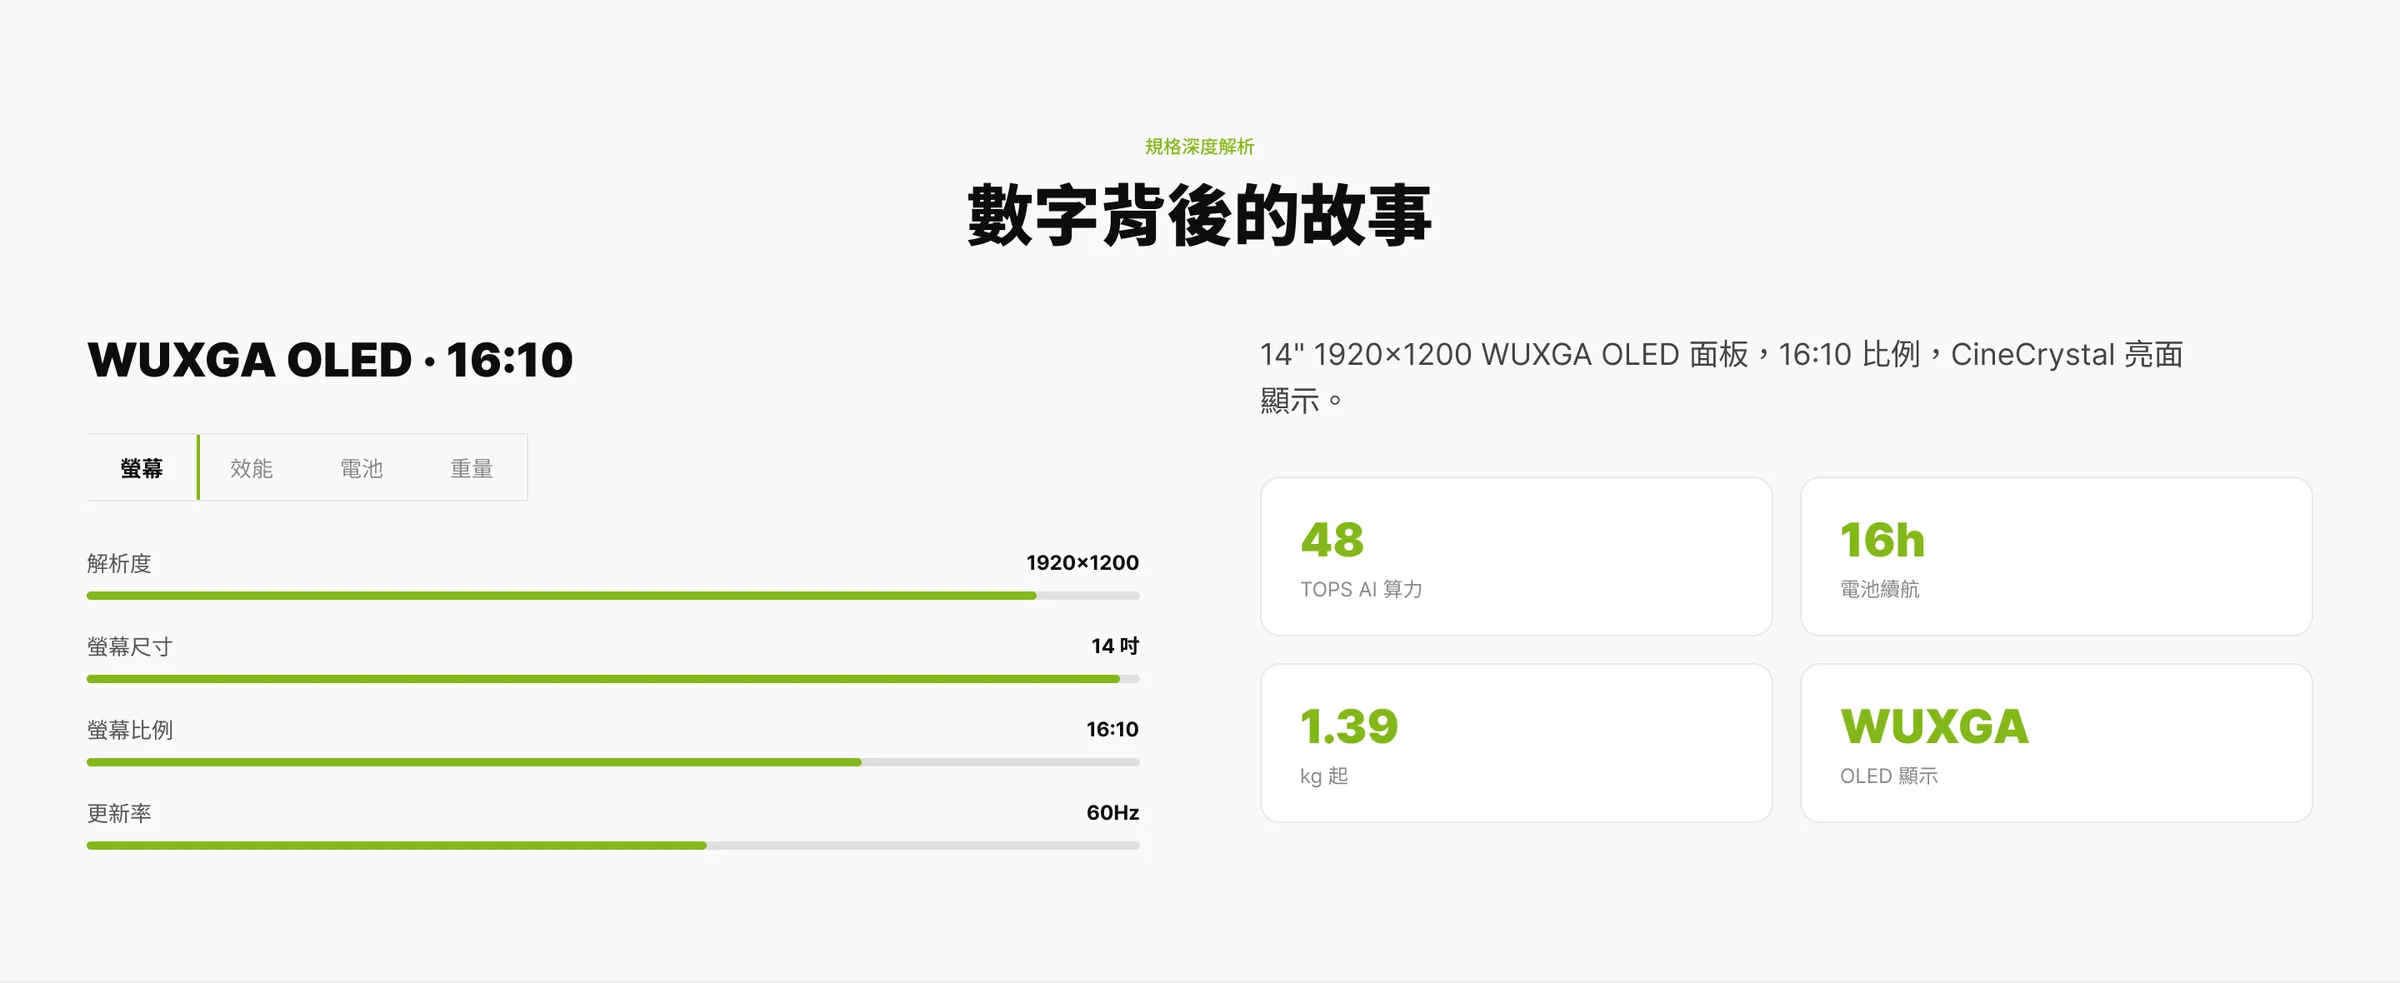The width and height of the screenshot is (2400, 983).
Task: Click the 更新率 progress bar
Action: tap(613, 846)
